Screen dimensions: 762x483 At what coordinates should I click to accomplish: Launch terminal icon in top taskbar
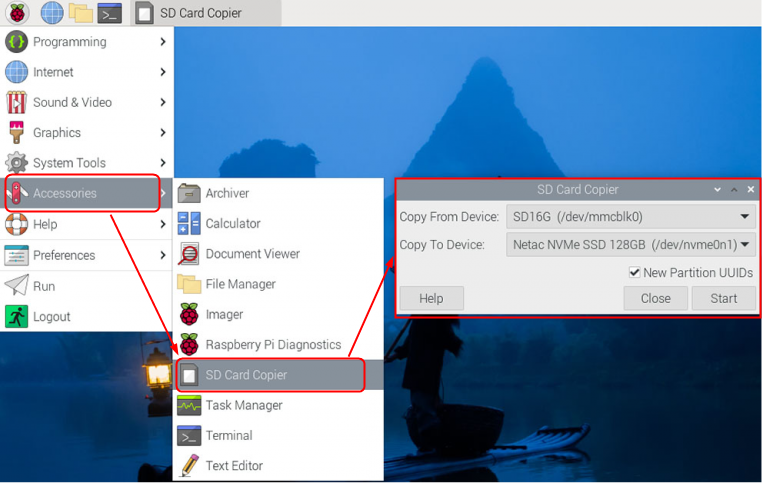[110, 13]
